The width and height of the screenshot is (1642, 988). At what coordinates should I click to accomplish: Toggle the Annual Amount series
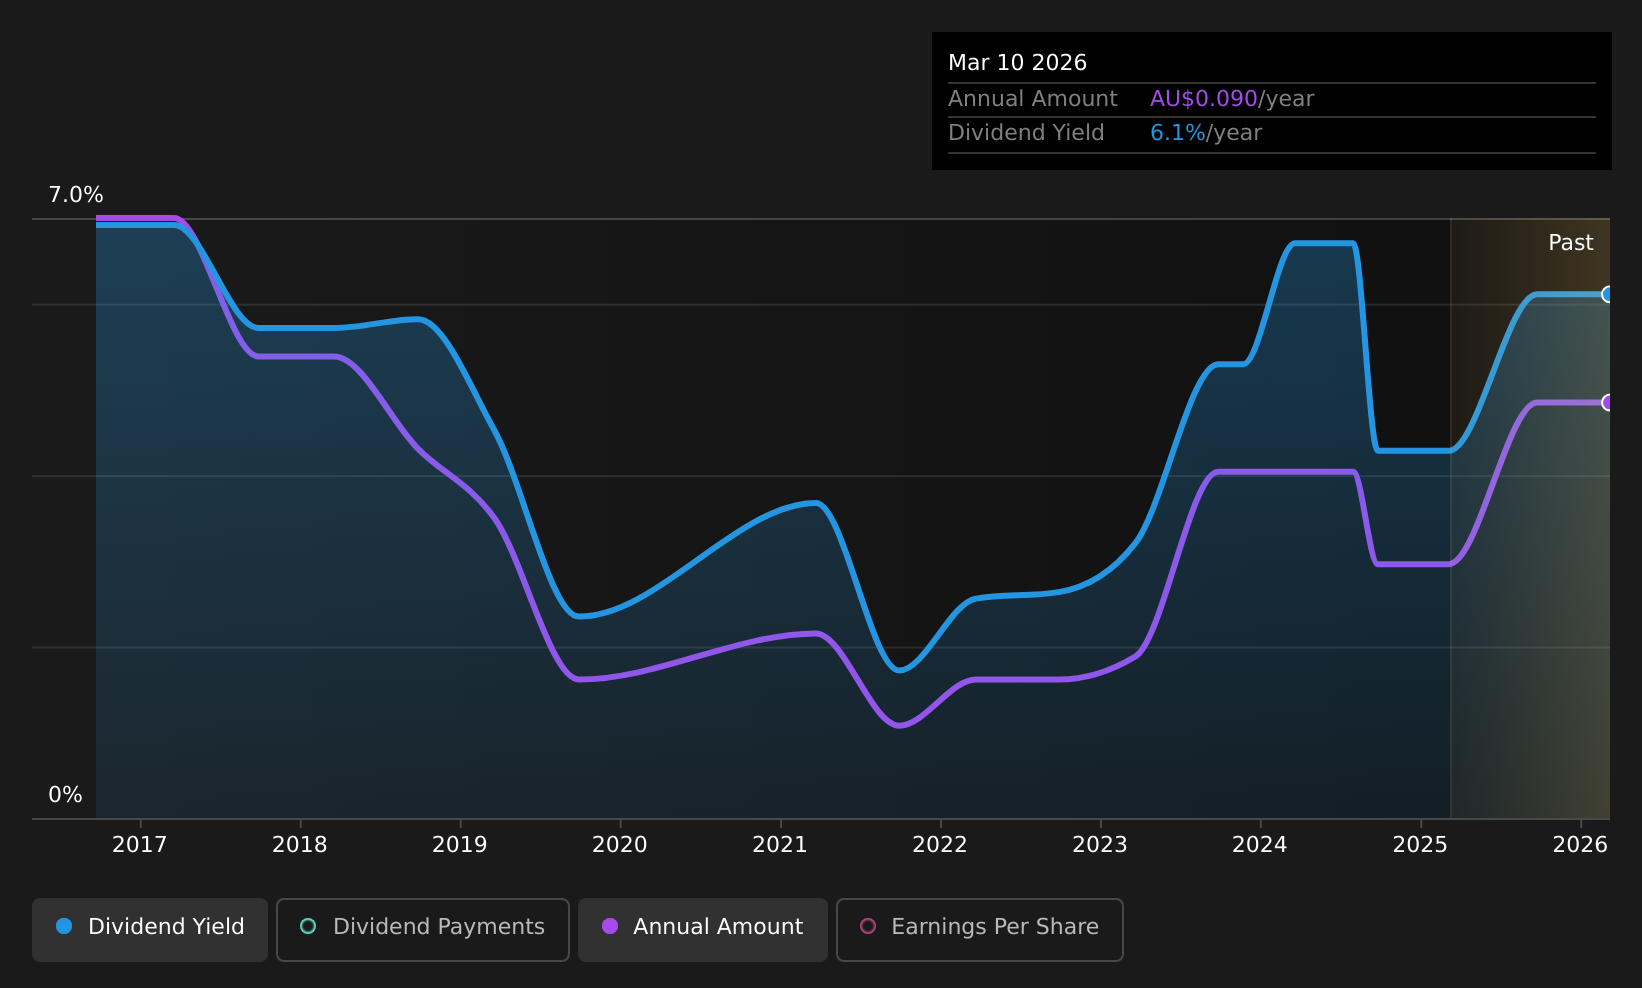click(703, 929)
